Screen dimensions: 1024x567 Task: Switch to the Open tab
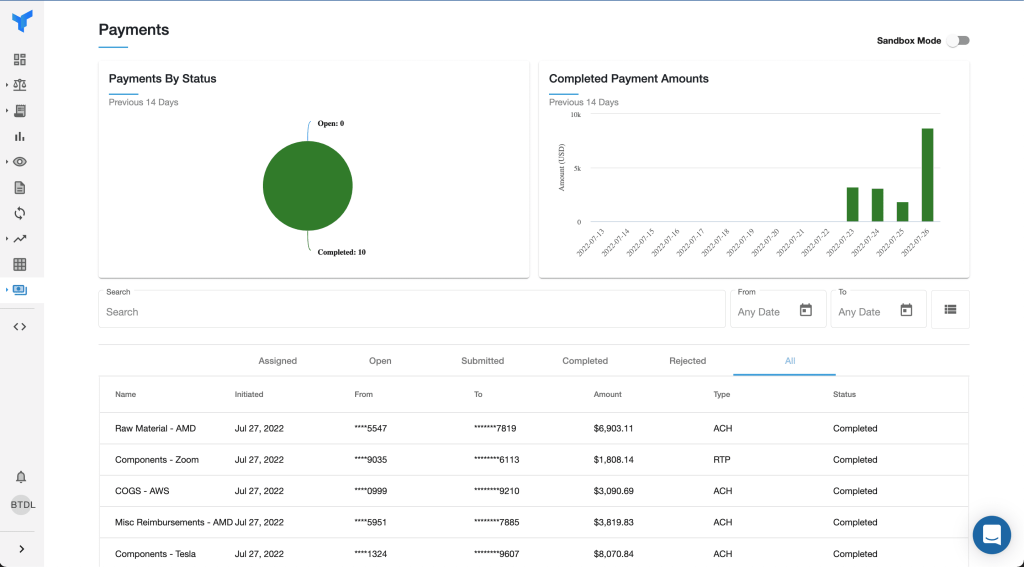(380, 361)
